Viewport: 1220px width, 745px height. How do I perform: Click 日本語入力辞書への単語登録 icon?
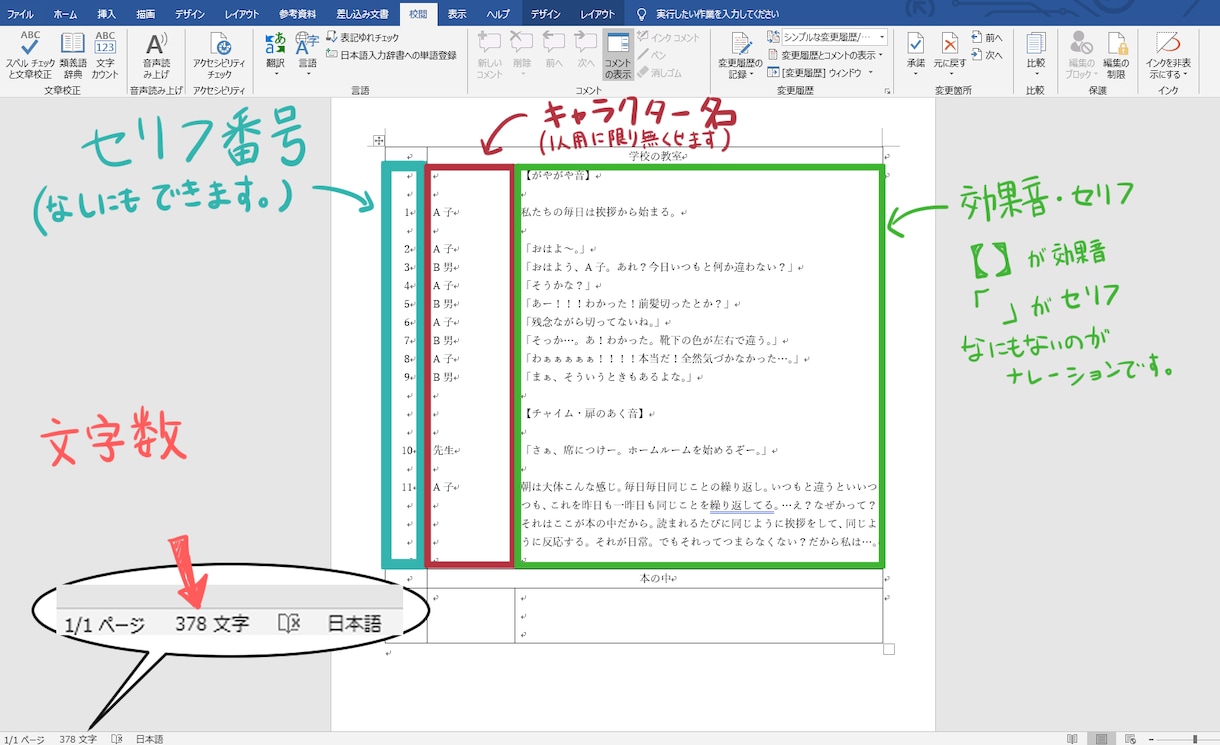[332, 56]
